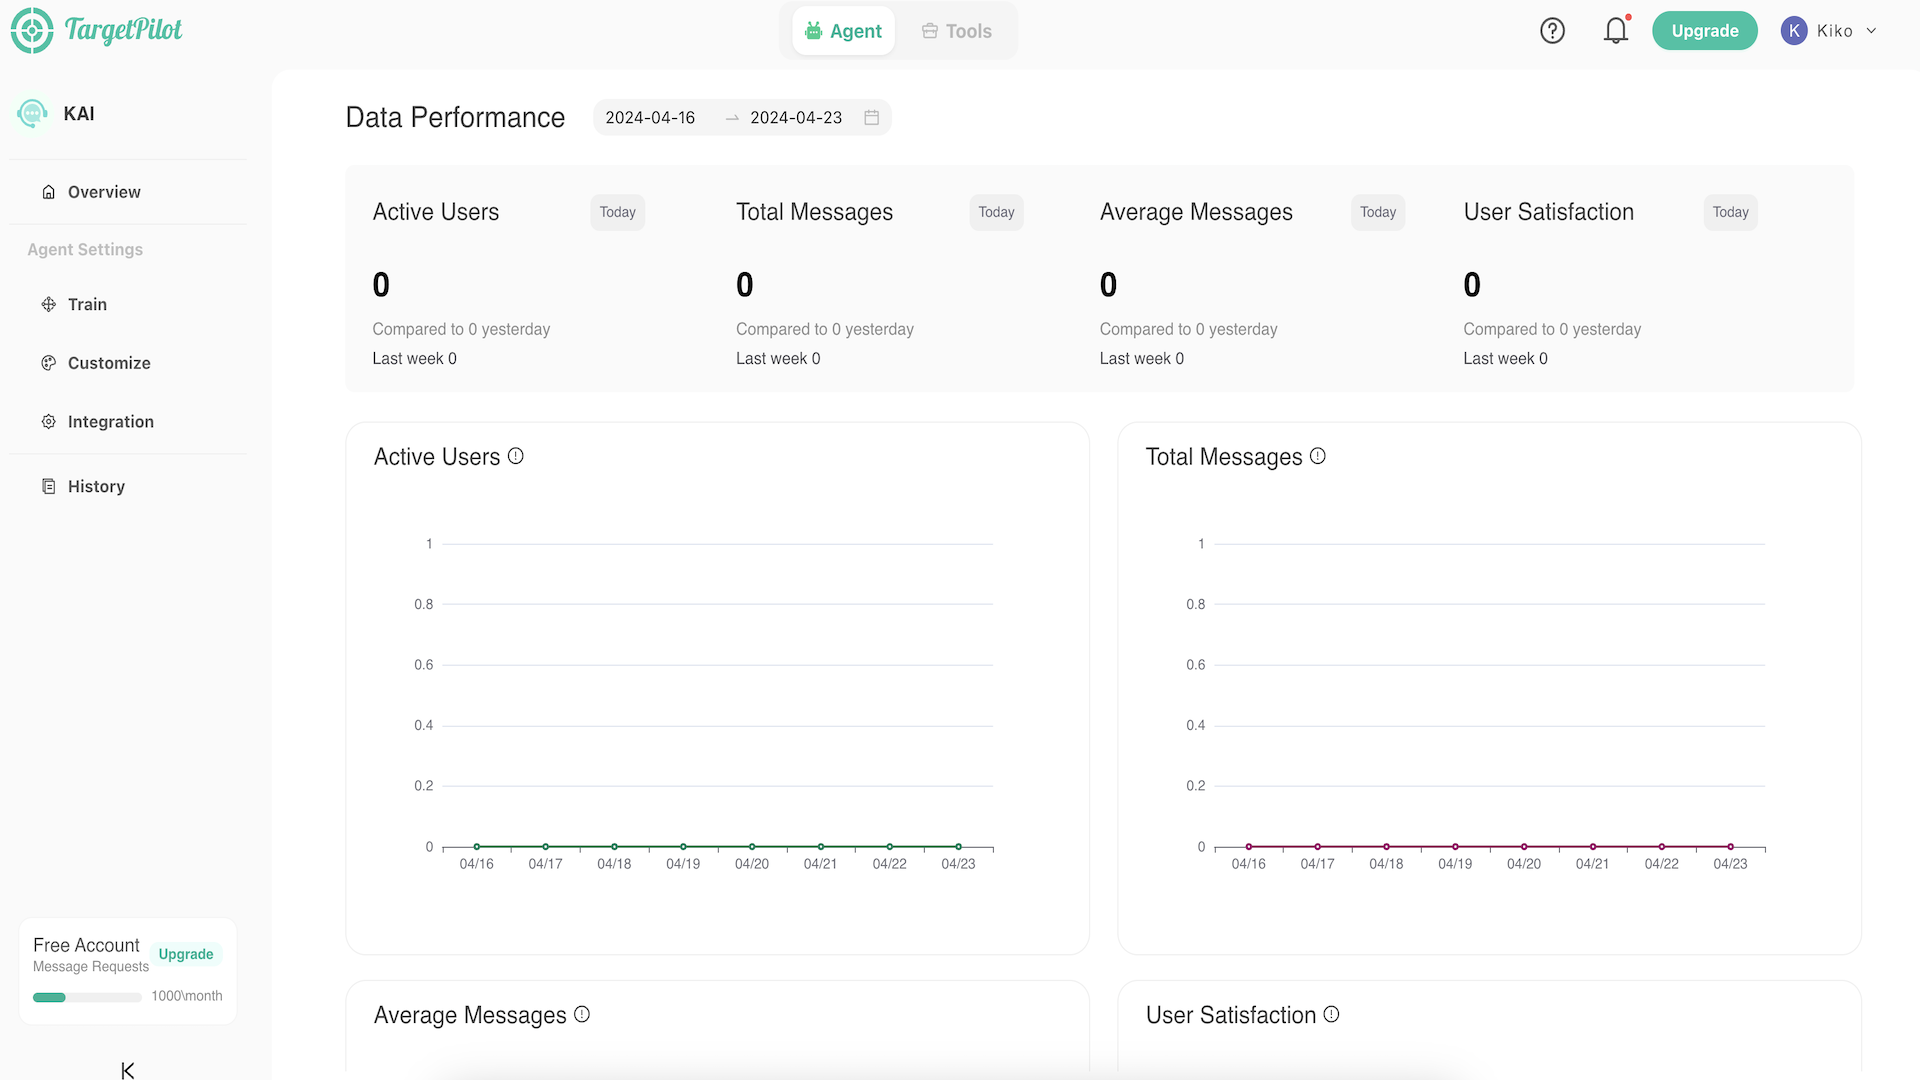This screenshot has height=1080, width=1920.
Task: Open the Integration menu item
Action: (x=110, y=422)
